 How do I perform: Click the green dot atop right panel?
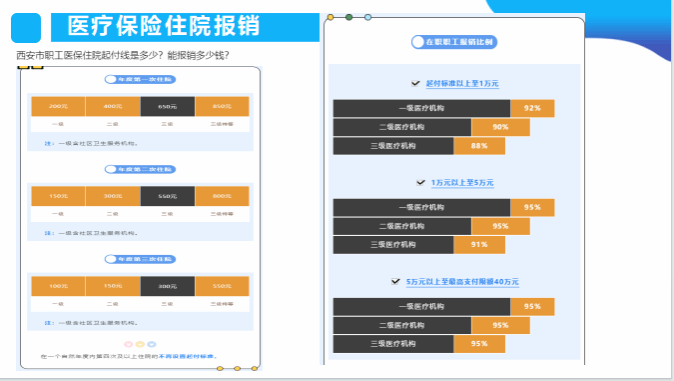click(x=349, y=17)
